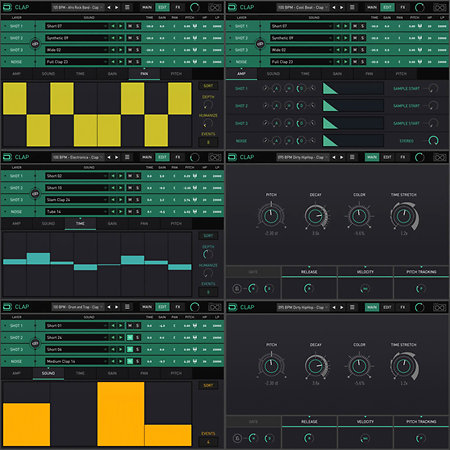
Task: Click SORT button in Afro Rock Band window
Action: point(208,86)
